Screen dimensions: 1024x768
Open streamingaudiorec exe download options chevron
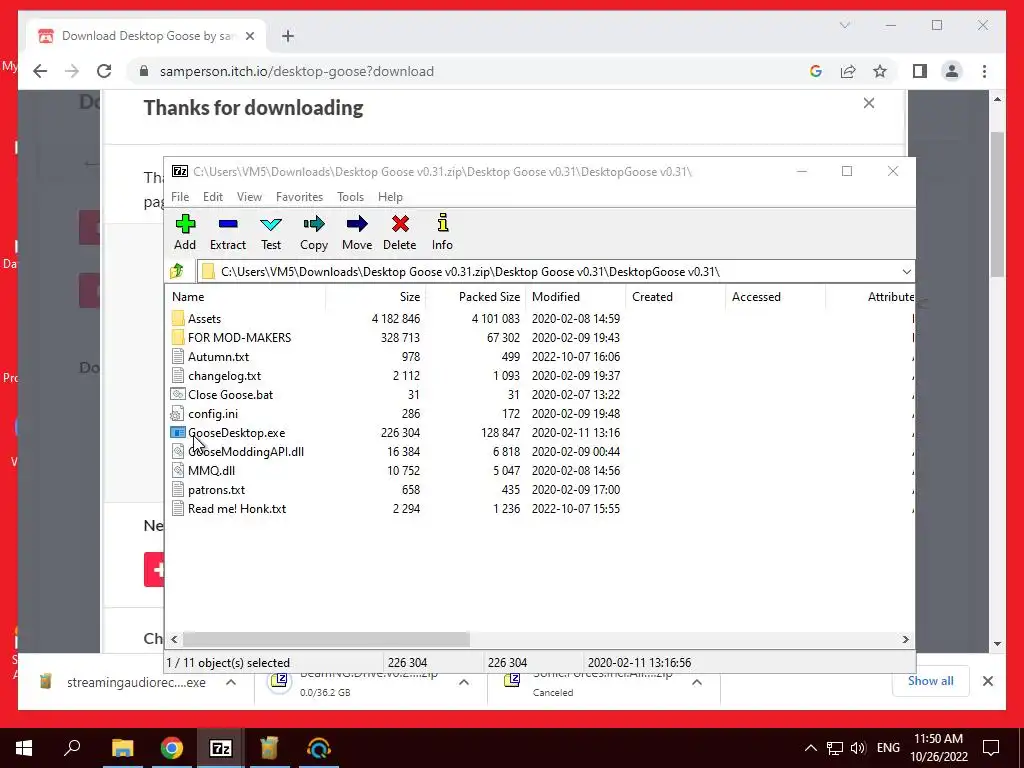pyautogui.click(x=231, y=682)
